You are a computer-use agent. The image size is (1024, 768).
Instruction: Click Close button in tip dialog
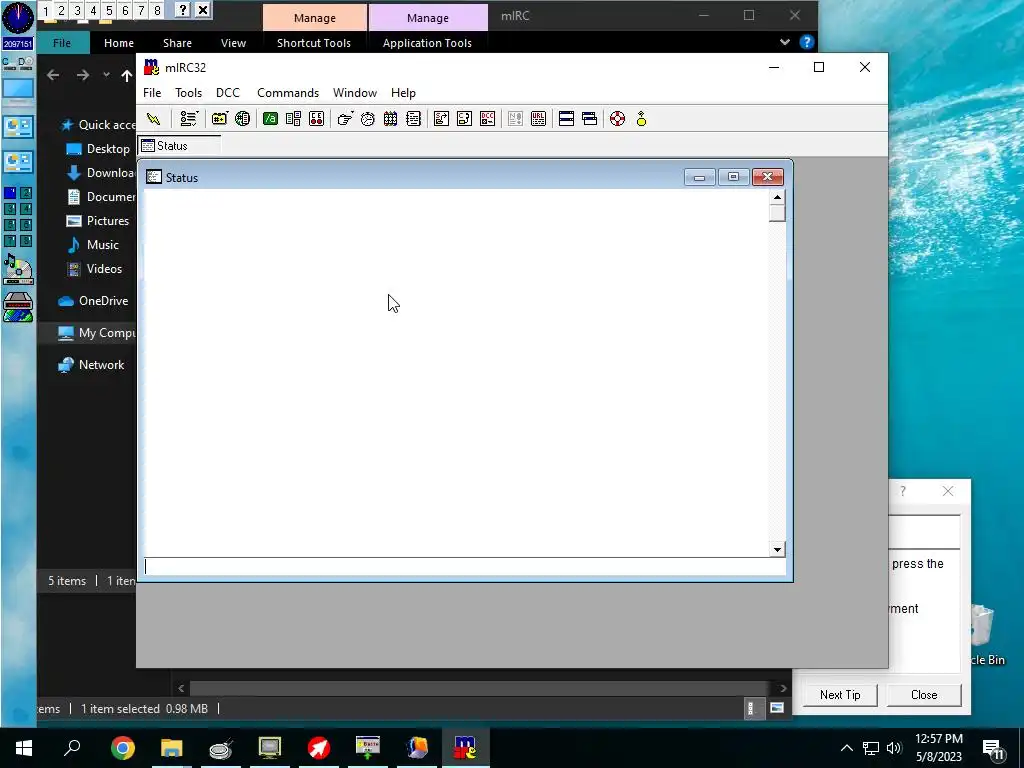coord(923,695)
